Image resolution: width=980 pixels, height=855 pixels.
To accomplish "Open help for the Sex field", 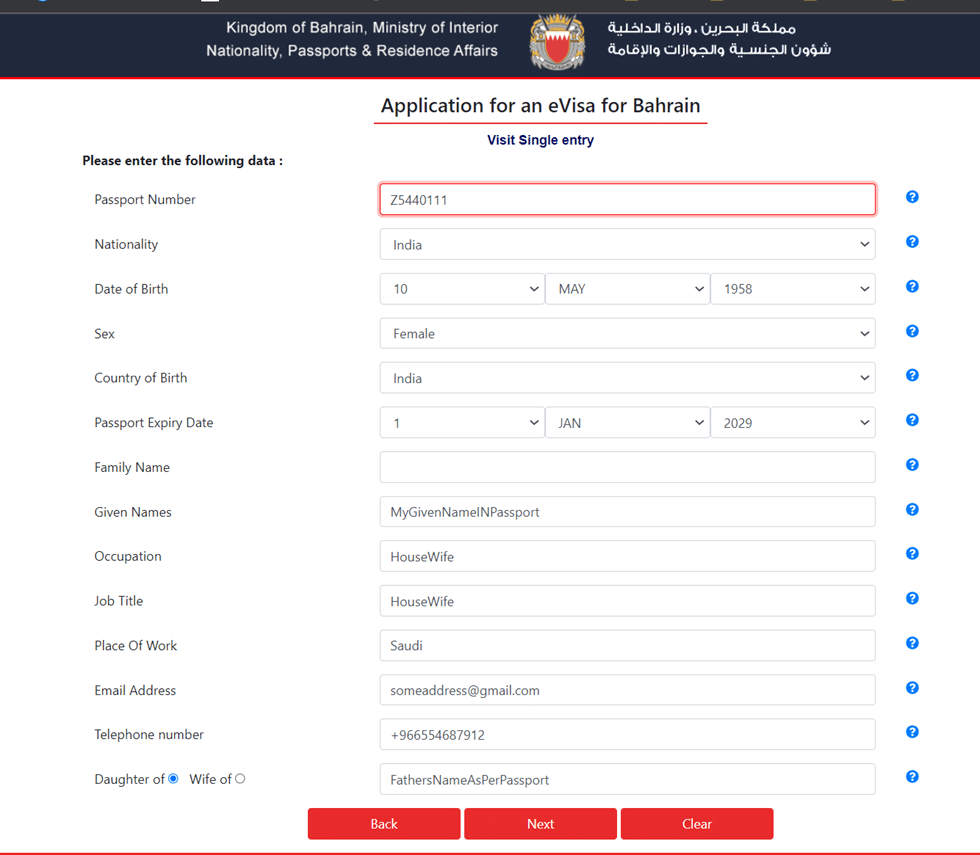I will [x=911, y=331].
